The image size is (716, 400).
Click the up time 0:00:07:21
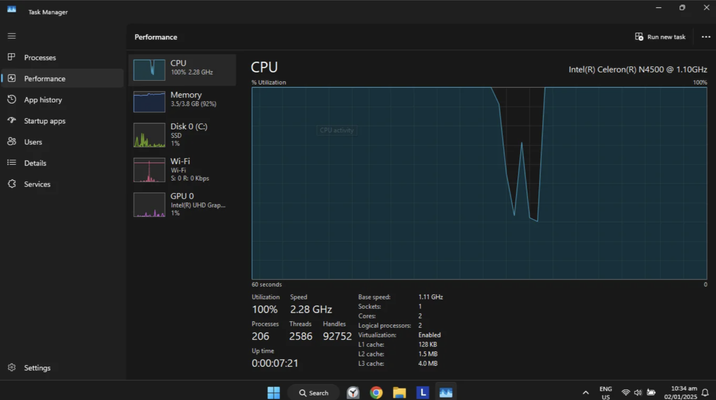275,363
